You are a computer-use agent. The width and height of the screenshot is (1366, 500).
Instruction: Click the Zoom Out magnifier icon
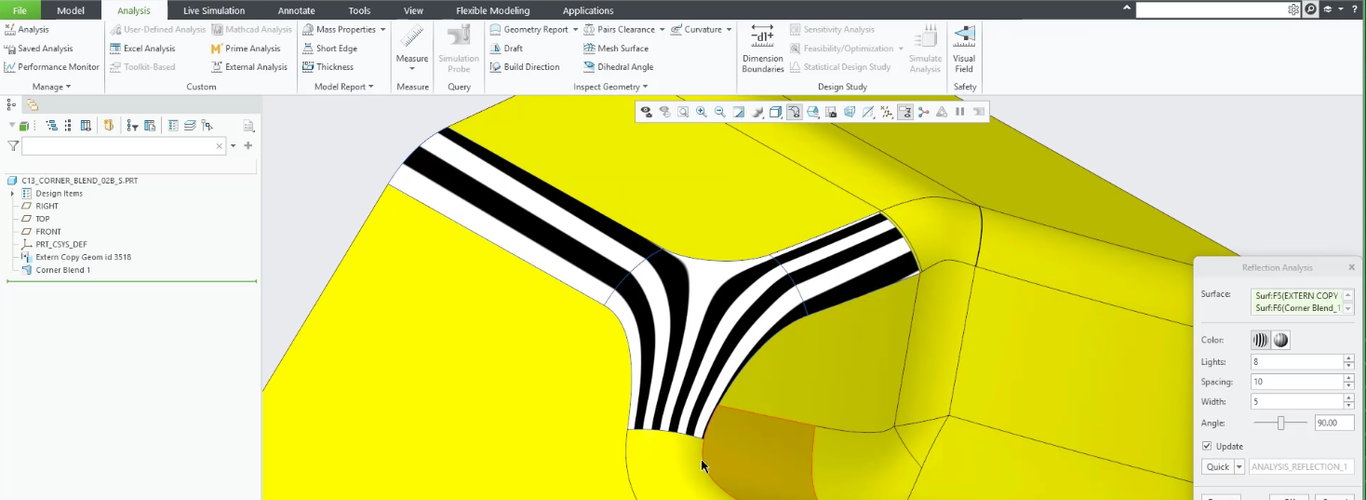click(x=719, y=112)
